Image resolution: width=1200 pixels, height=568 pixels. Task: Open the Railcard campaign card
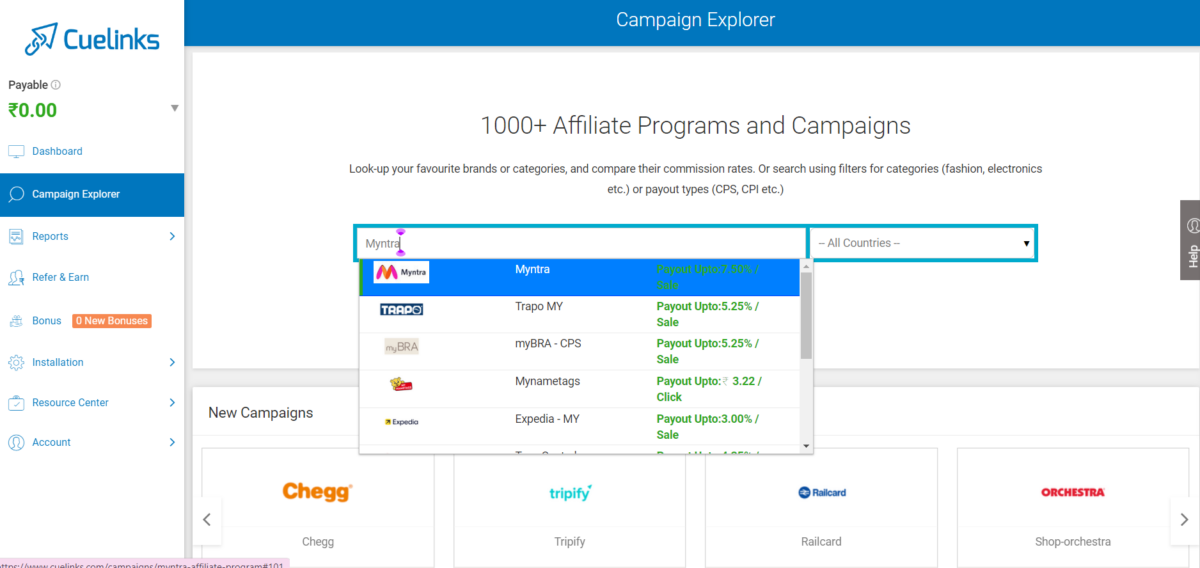[x=821, y=508]
